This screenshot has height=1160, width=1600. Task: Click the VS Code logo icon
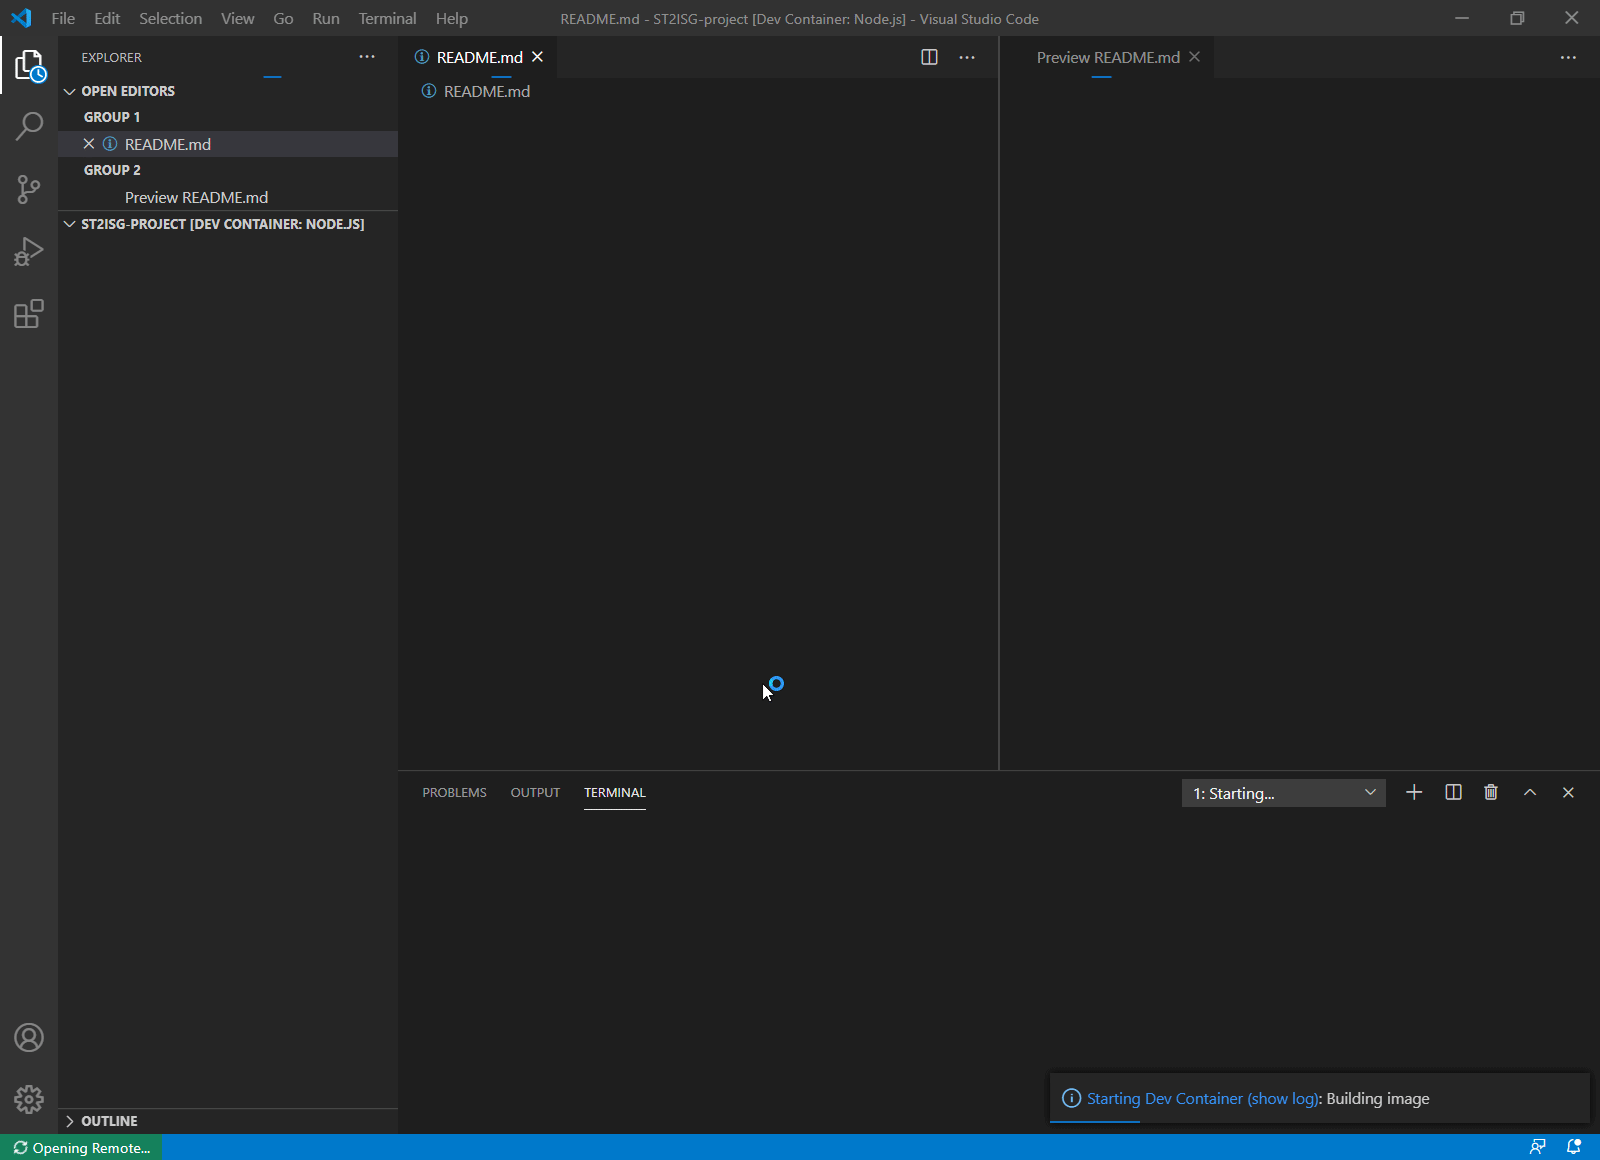click(21, 18)
